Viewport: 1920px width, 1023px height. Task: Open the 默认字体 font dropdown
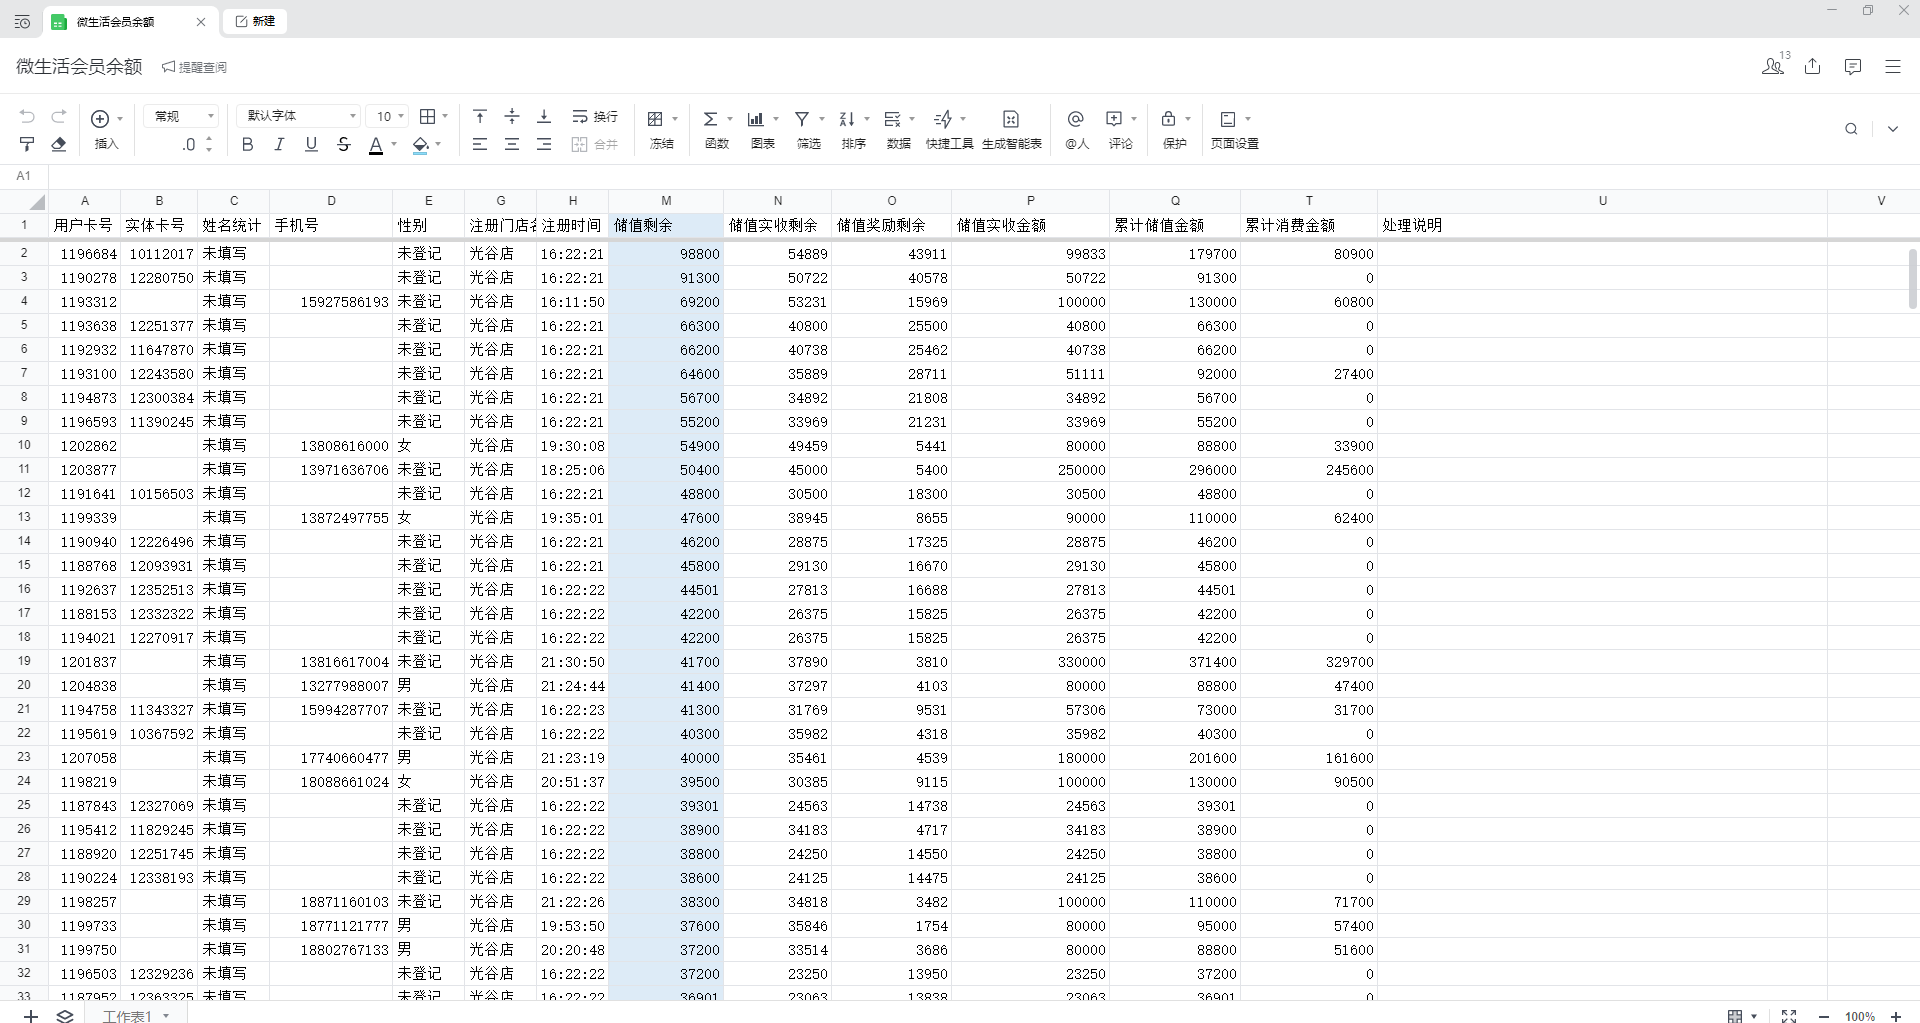click(x=298, y=116)
